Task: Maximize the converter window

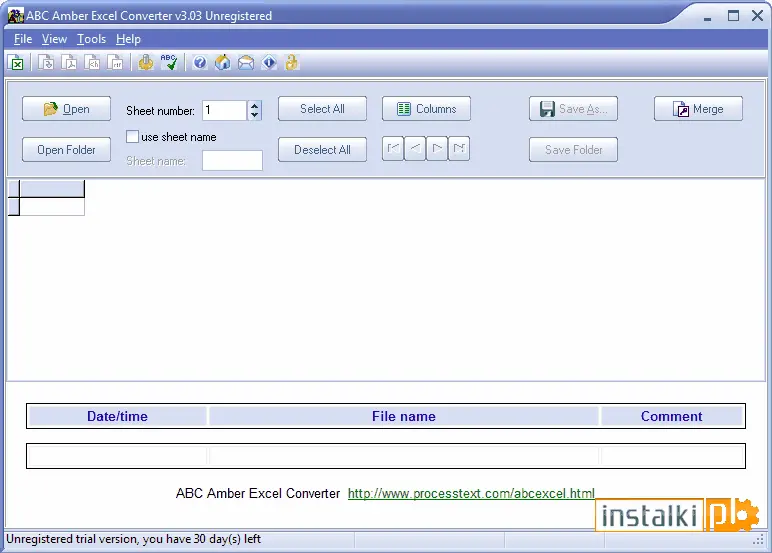Action: click(x=733, y=16)
